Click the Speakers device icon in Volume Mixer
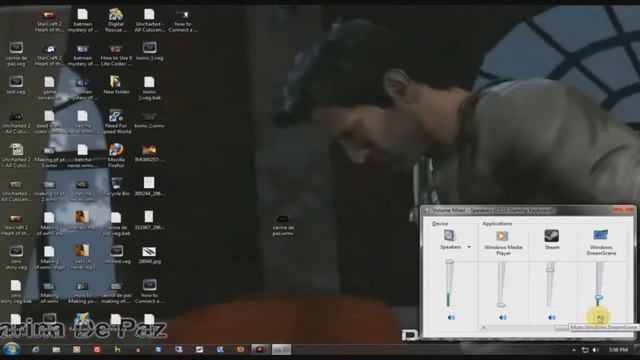 coord(450,236)
